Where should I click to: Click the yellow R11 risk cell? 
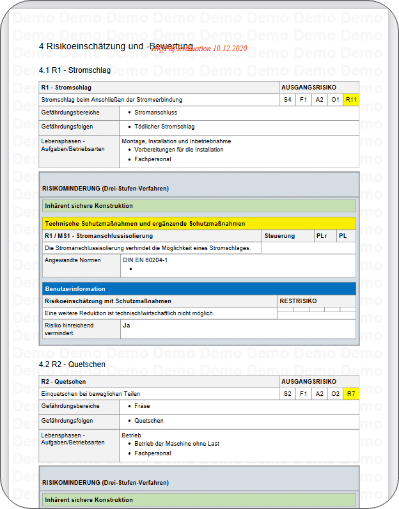tap(351, 100)
